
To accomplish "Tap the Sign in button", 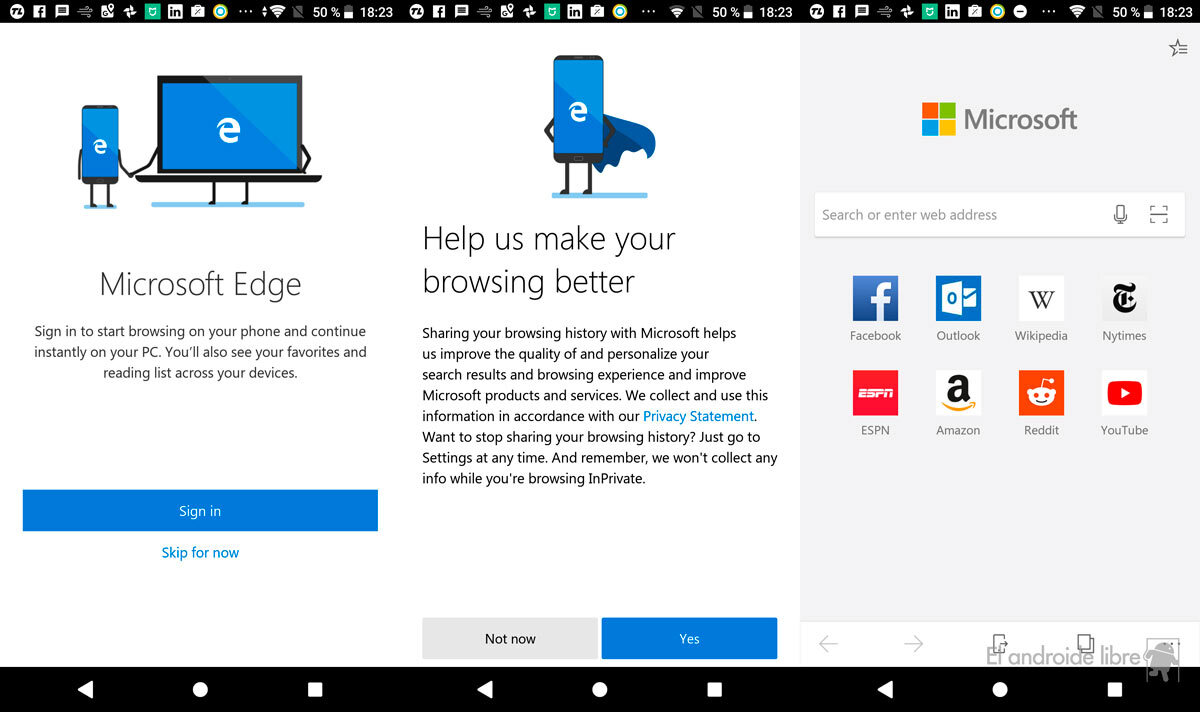I will (x=200, y=510).
